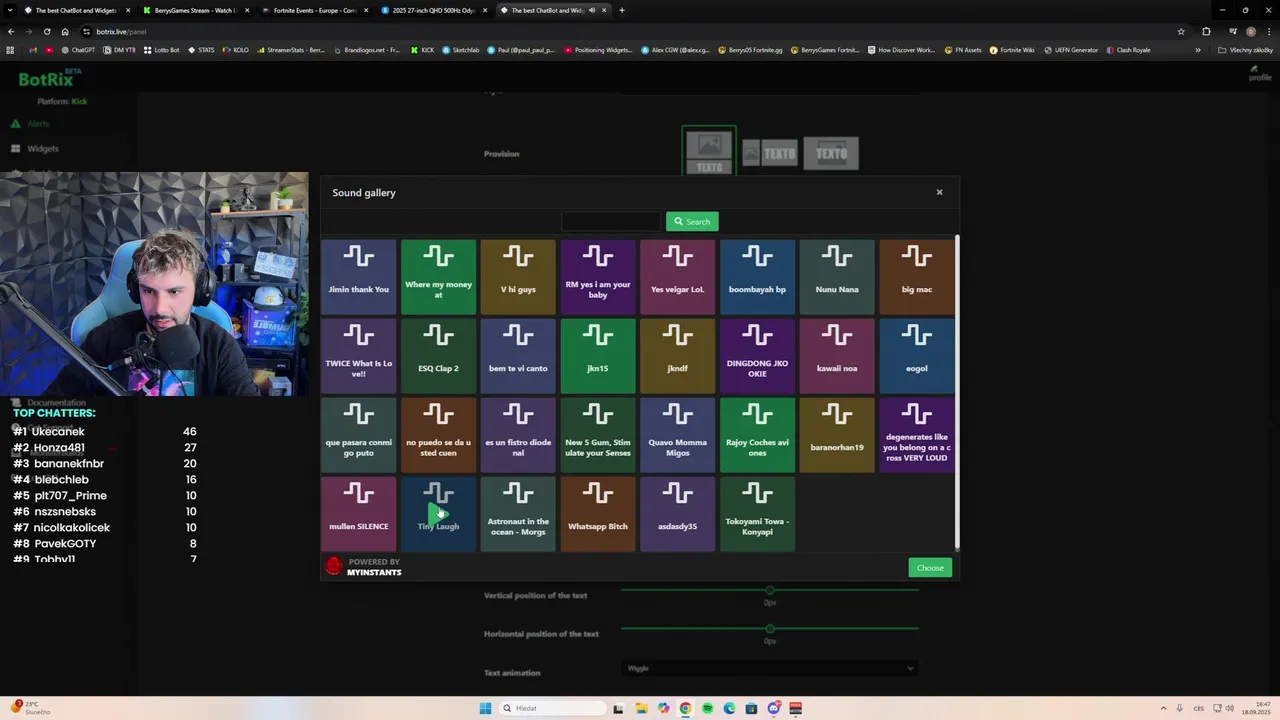Screen dimensions: 1280x720
Task: Select the 'Quavo Momma Migos' sound
Action: (x=677, y=434)
